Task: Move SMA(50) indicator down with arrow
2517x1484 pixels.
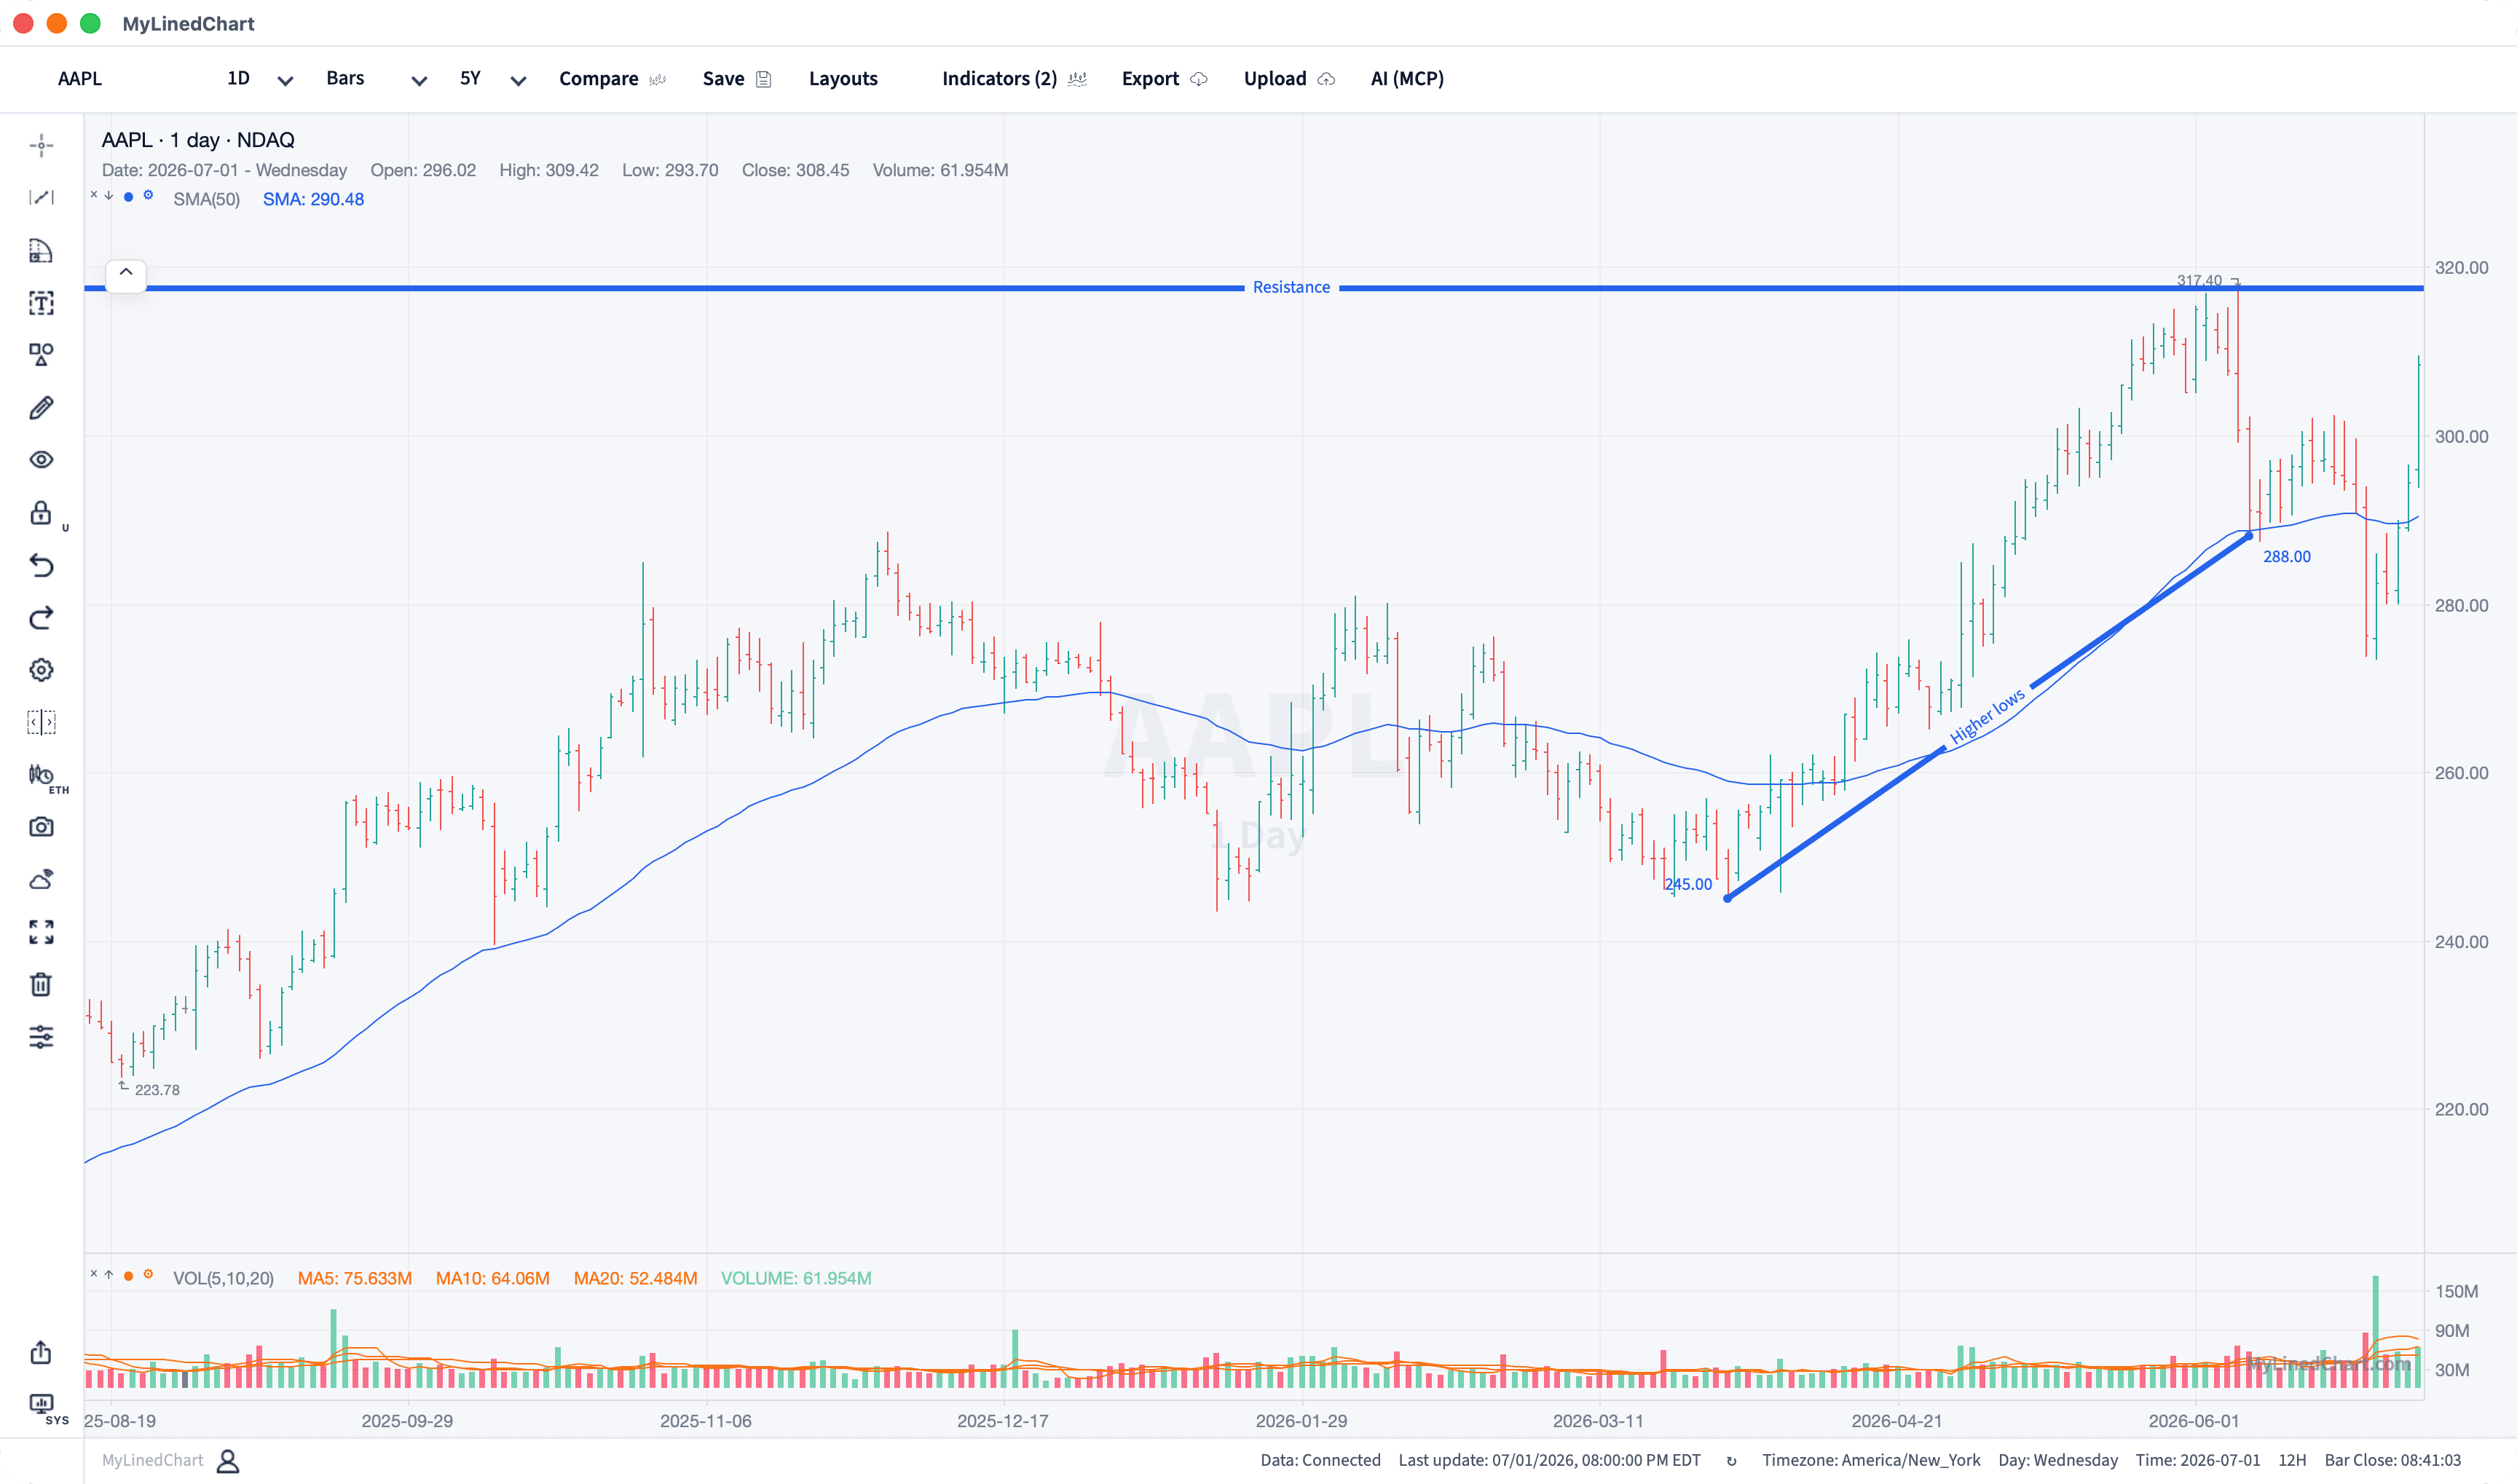Action: point(109,195)
